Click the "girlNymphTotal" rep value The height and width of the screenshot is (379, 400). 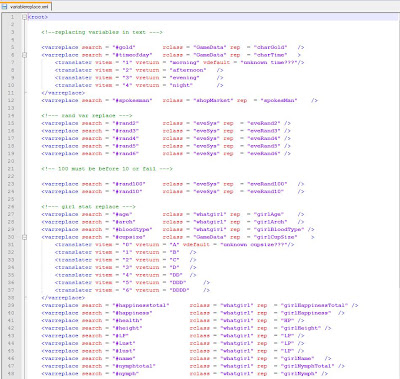[307, 366]
